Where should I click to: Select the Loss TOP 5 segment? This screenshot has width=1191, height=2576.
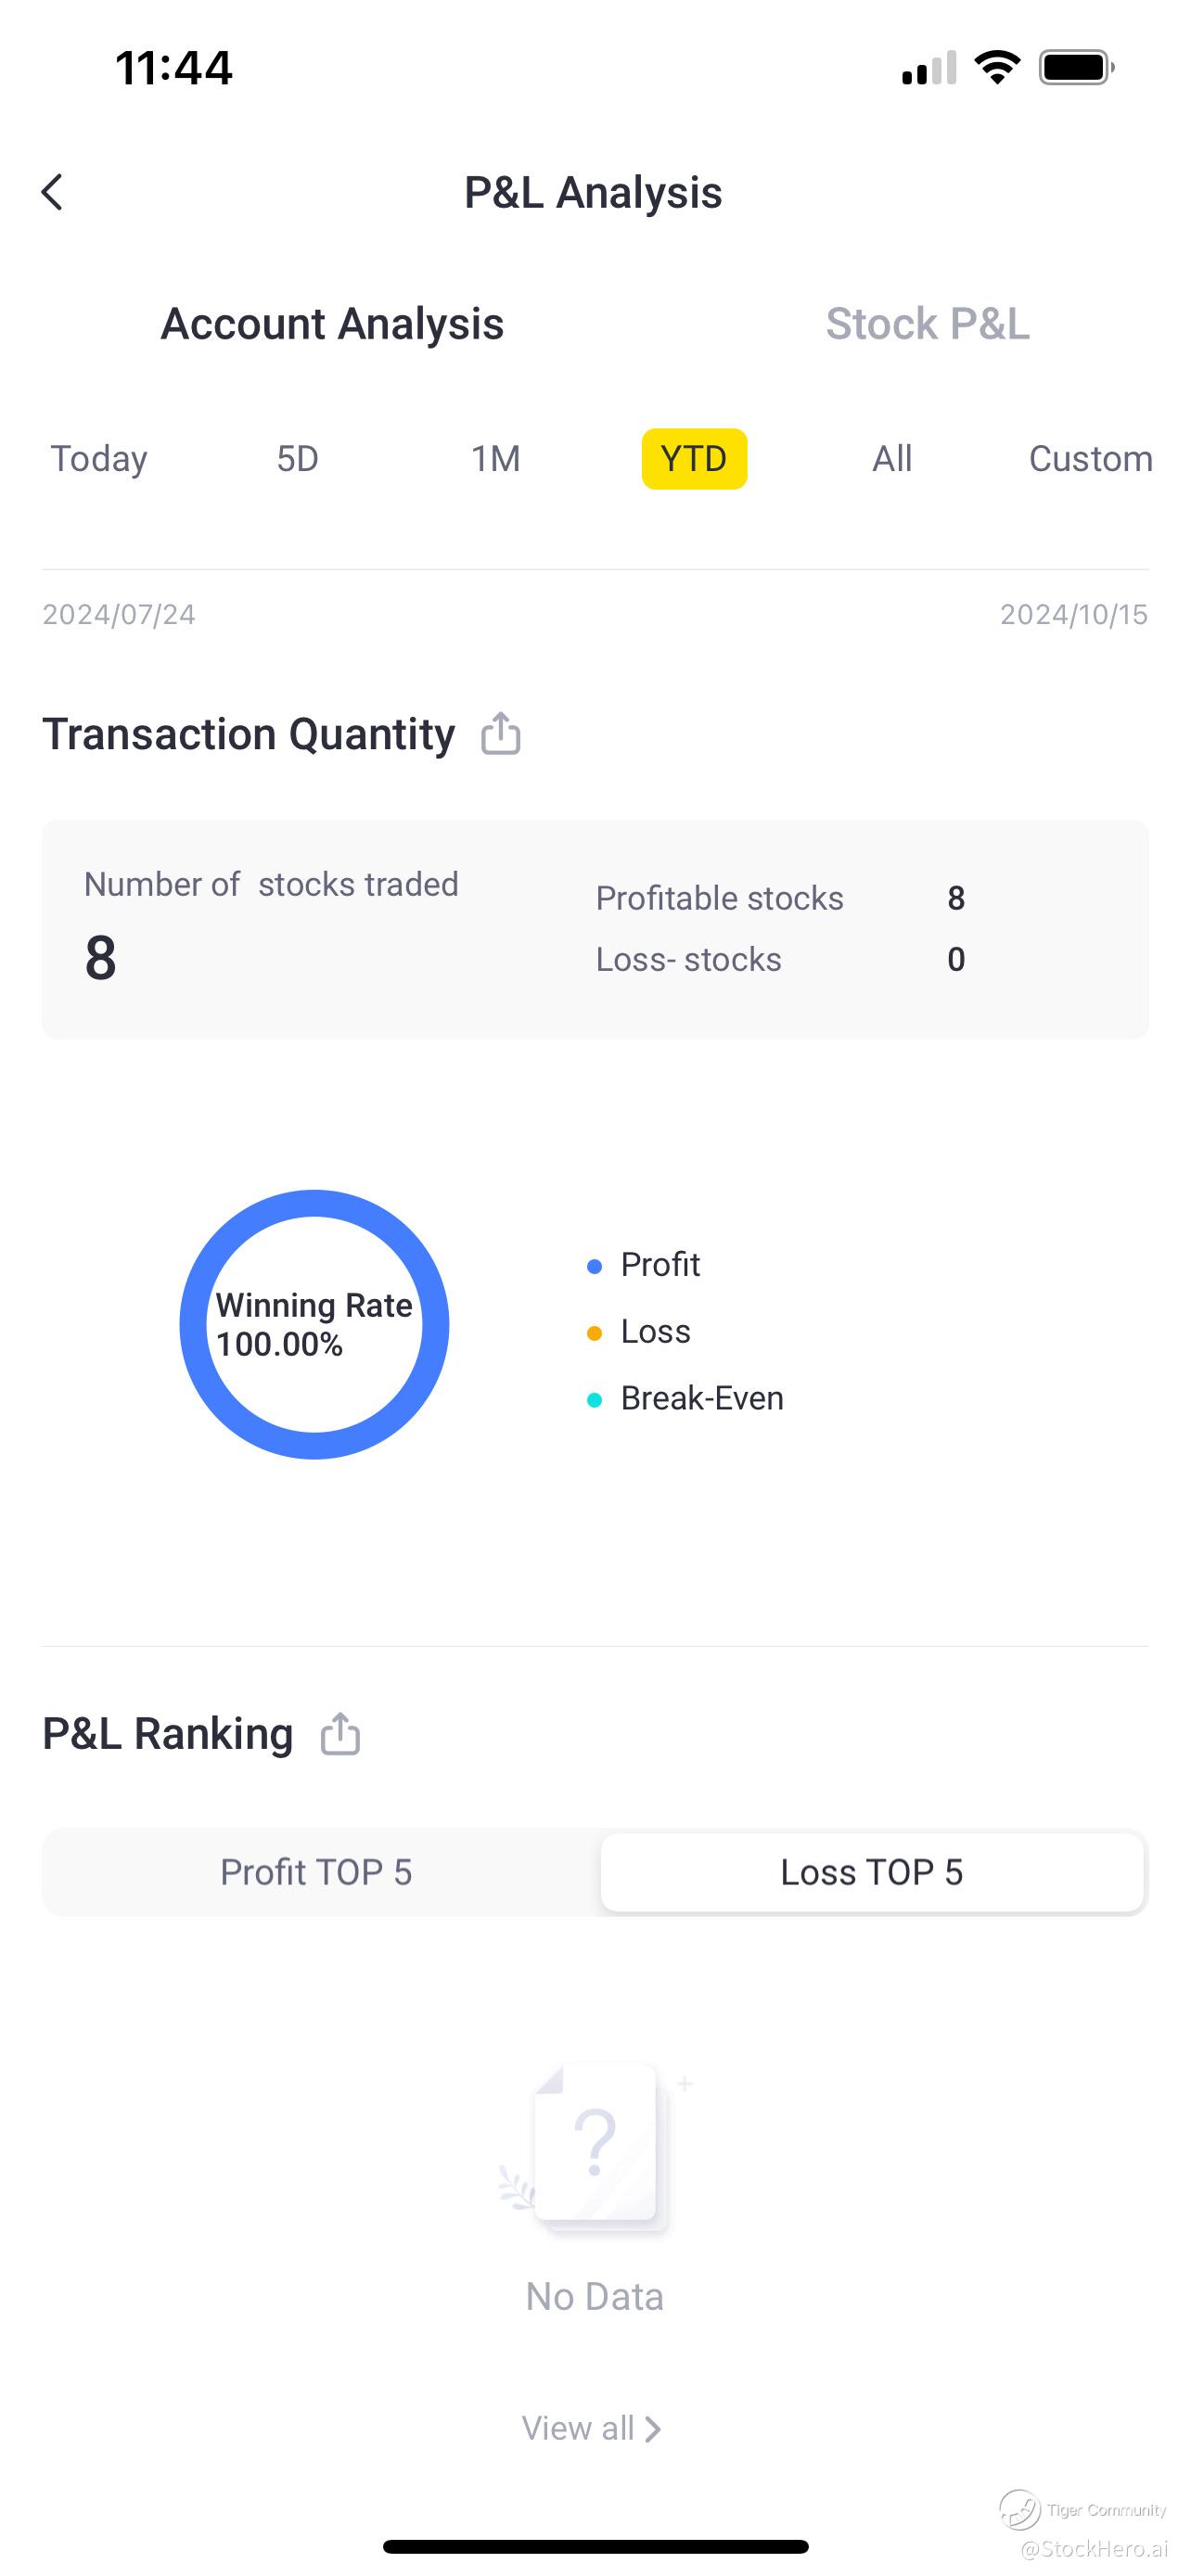pos(871,1872)
